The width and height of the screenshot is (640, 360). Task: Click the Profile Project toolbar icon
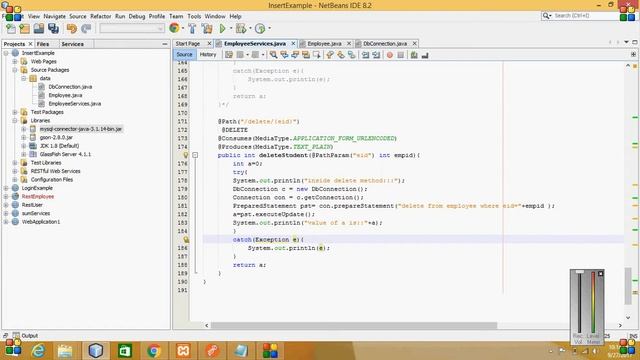tap(260, 29)
